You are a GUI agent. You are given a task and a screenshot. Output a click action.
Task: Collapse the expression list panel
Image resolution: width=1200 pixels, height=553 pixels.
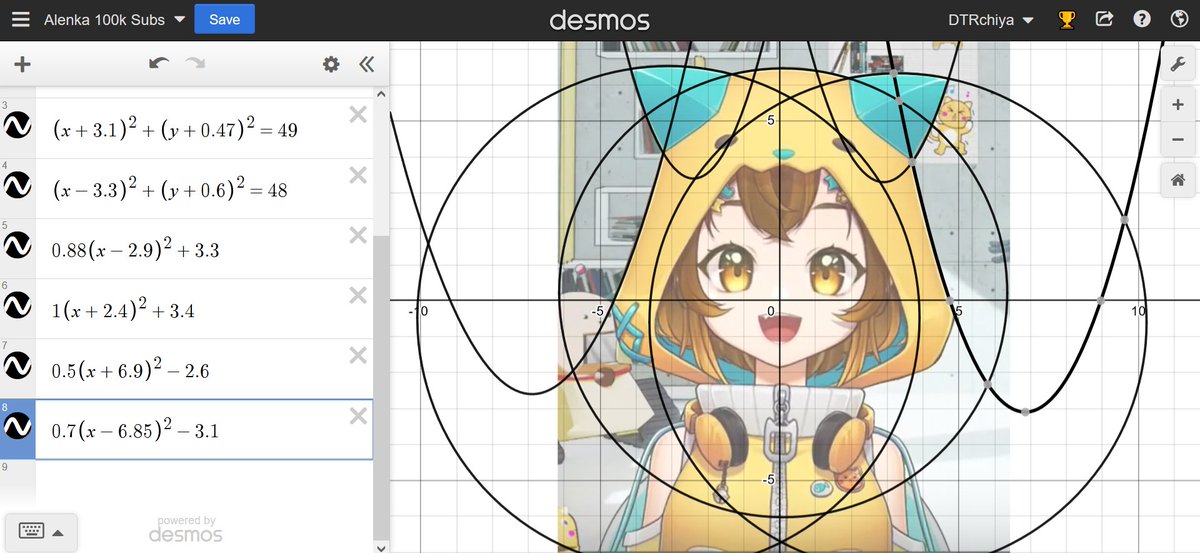click(366, 64)
